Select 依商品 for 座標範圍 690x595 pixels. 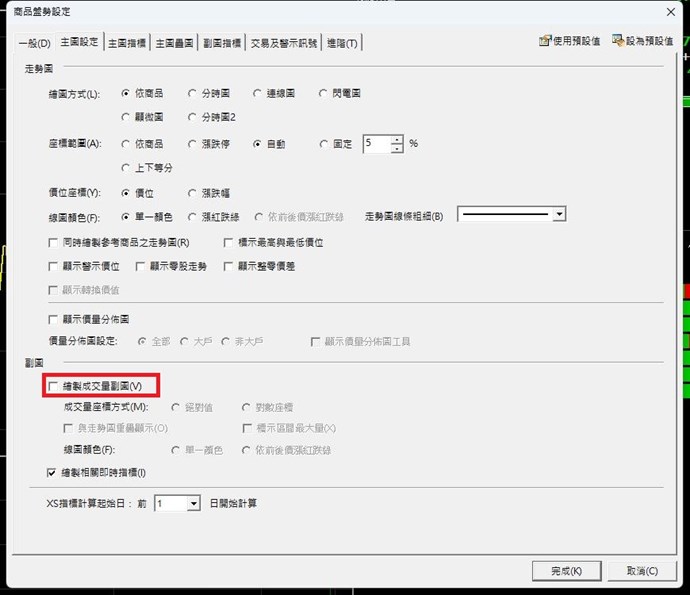[x=126, y=144]
